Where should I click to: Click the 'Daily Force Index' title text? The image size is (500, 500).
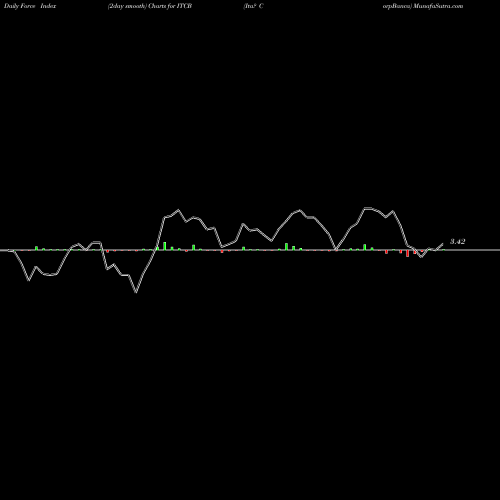coord(30,6)
